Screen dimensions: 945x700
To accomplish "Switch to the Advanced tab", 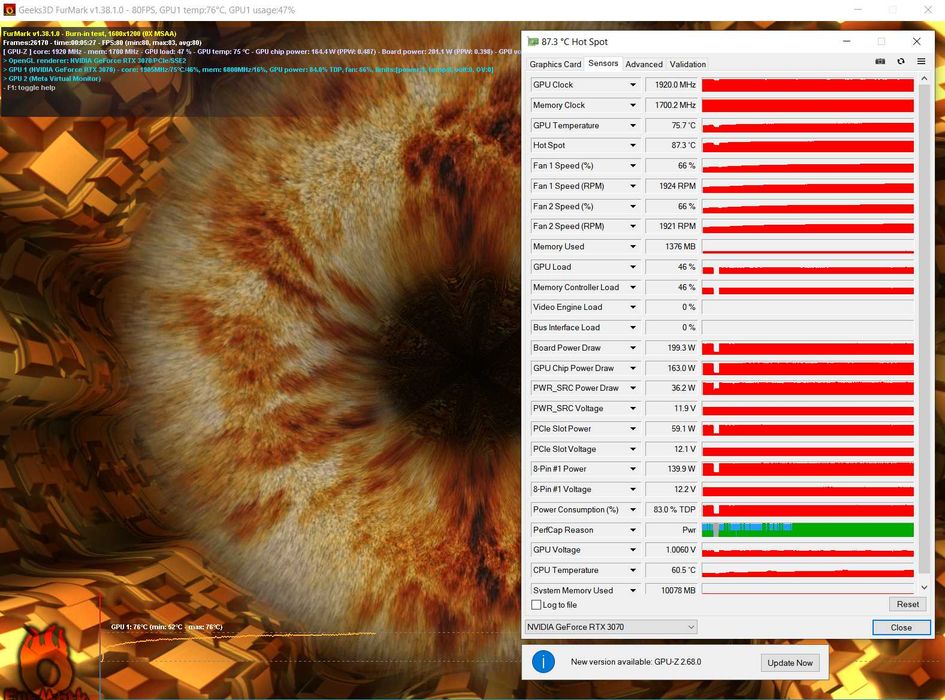I will [644, 64].
